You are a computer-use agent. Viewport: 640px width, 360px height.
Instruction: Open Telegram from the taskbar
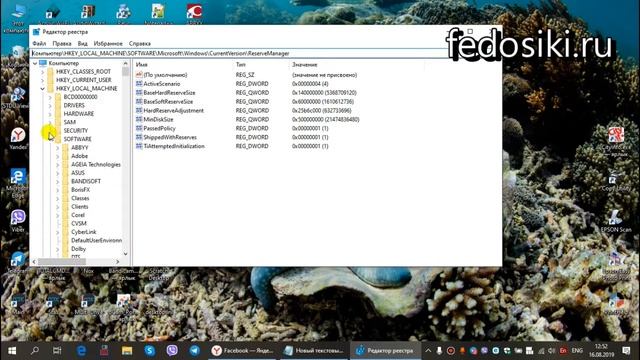click(195, 350)
